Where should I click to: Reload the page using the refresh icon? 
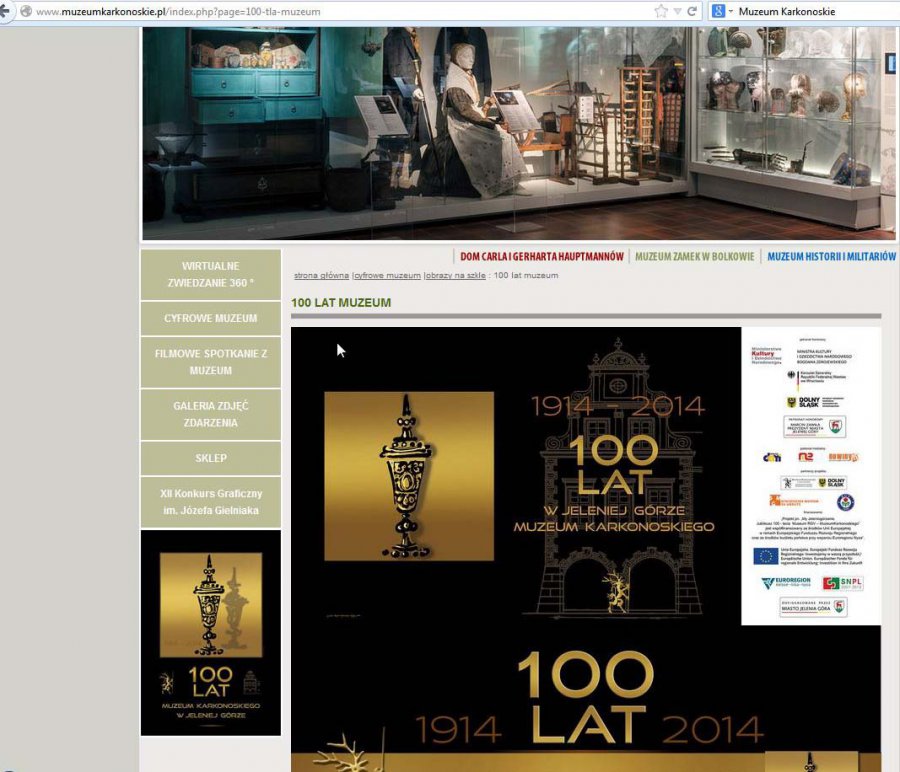click(x=692, y=11)
